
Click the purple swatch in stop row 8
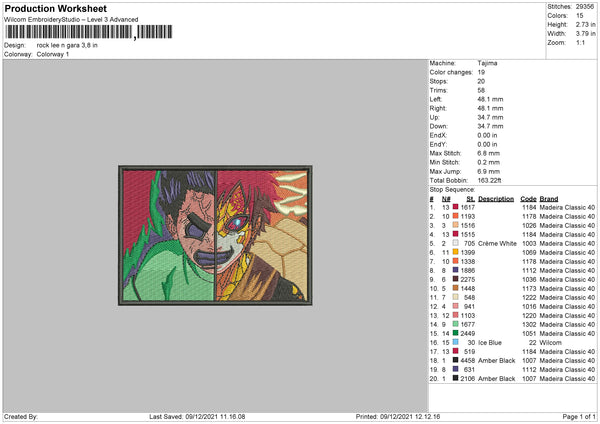click(x=455, y=270)
